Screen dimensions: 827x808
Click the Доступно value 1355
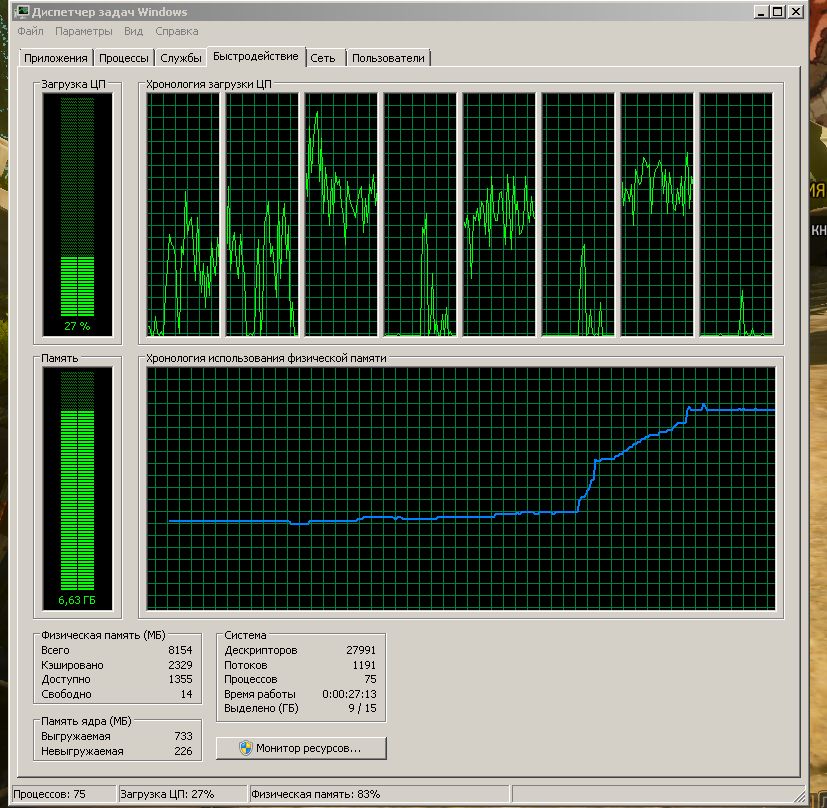(x=180, y=679)
